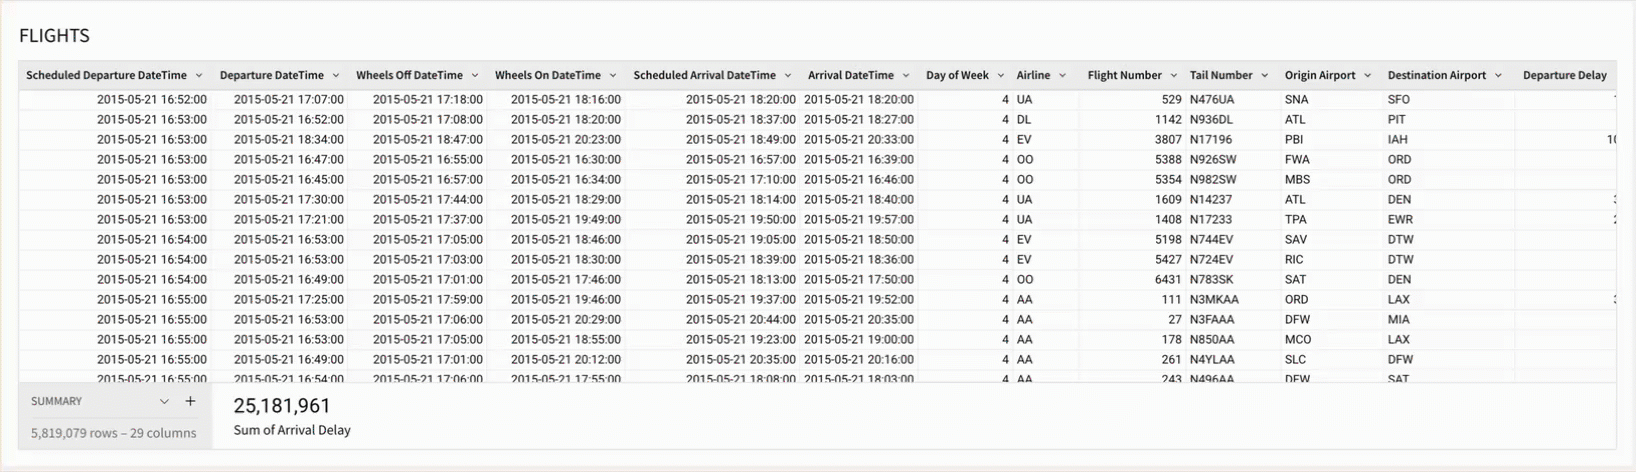Click the Airline column arrow icon

tap(1062, 76)
